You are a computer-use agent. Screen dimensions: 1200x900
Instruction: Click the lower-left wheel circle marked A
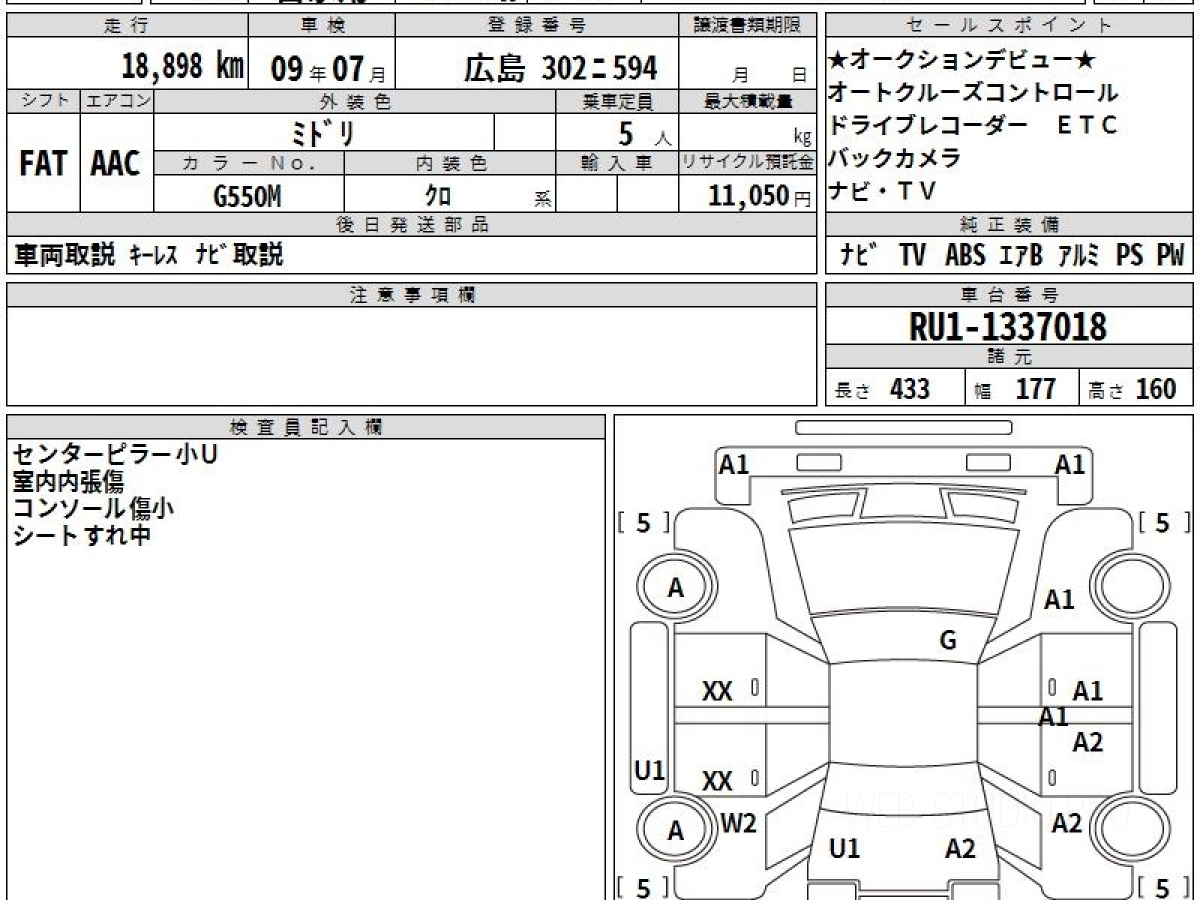(x=676, y=831)
